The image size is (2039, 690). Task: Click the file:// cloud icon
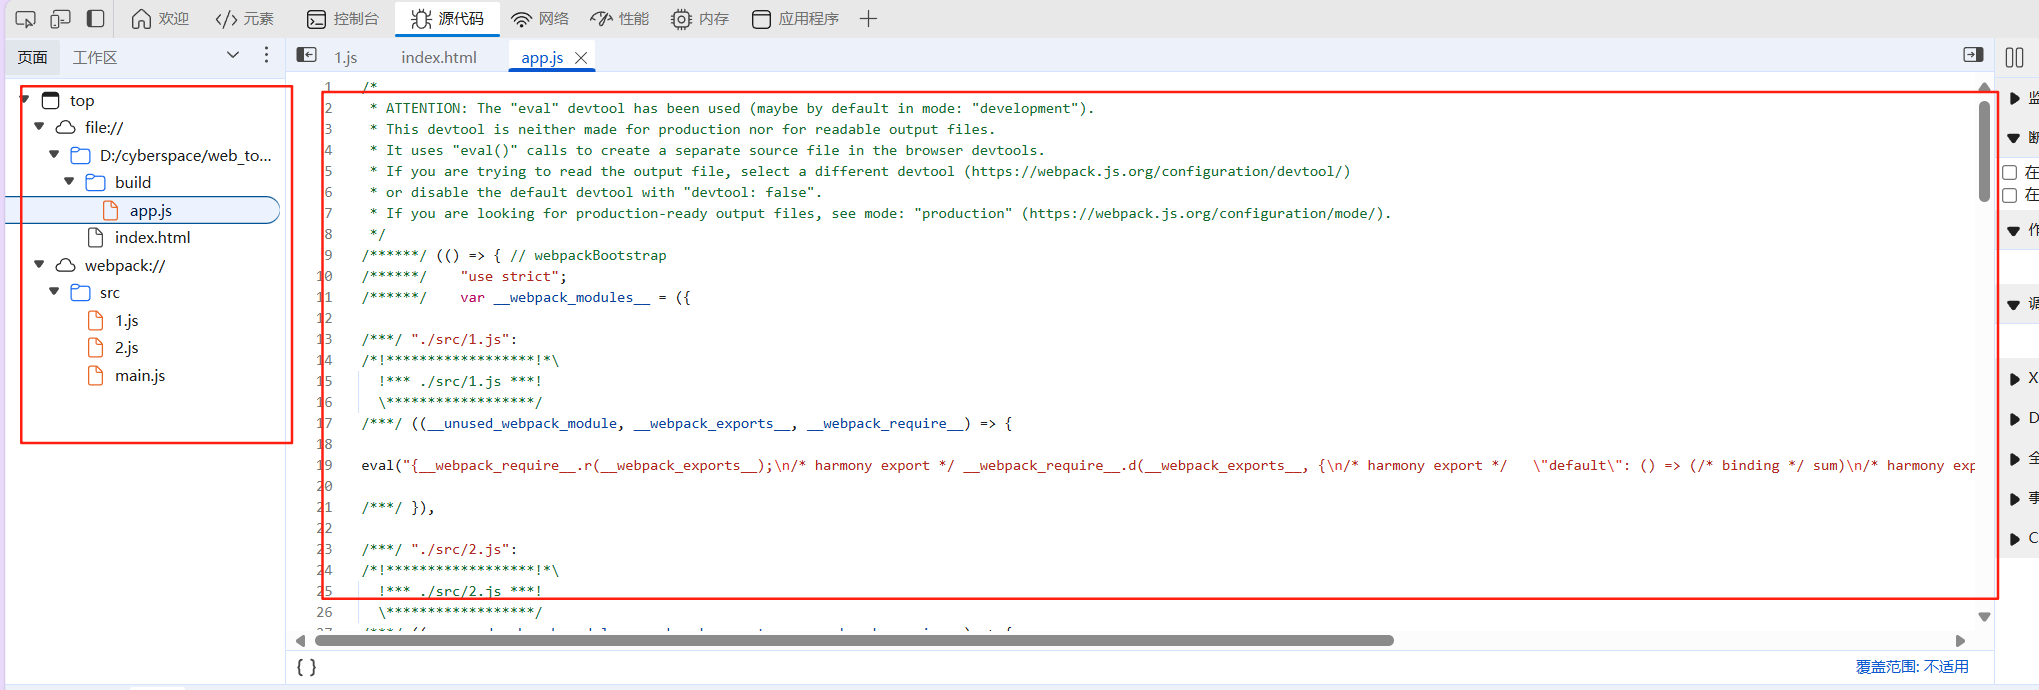(66, 127)
